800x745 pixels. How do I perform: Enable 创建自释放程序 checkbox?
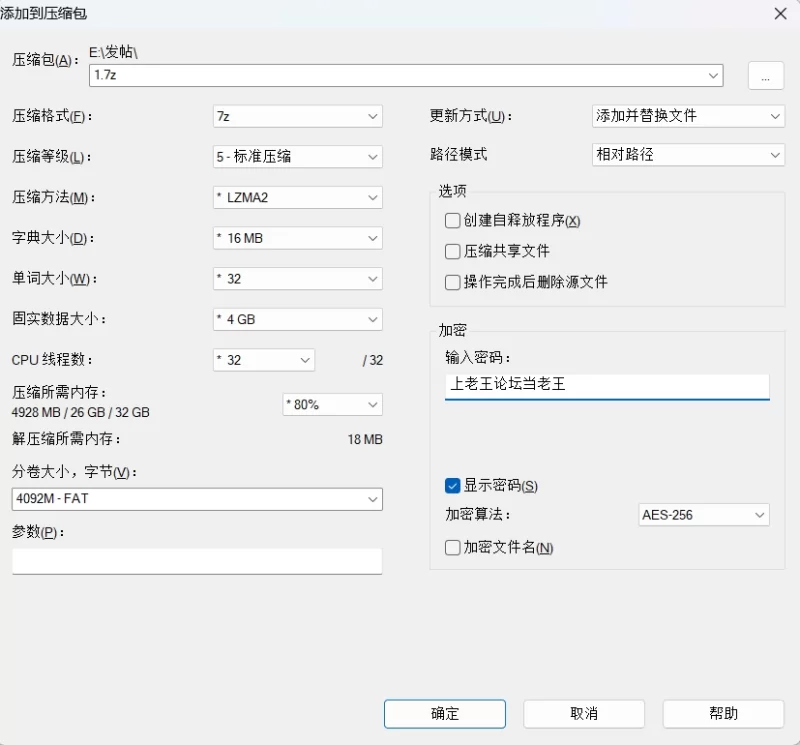click(x=452, y=220)
